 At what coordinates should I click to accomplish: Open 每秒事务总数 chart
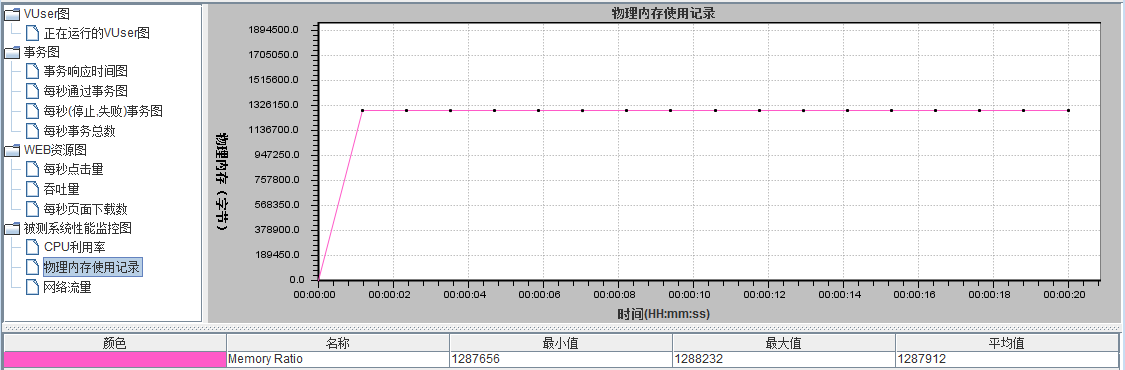(x=80, y=131)
